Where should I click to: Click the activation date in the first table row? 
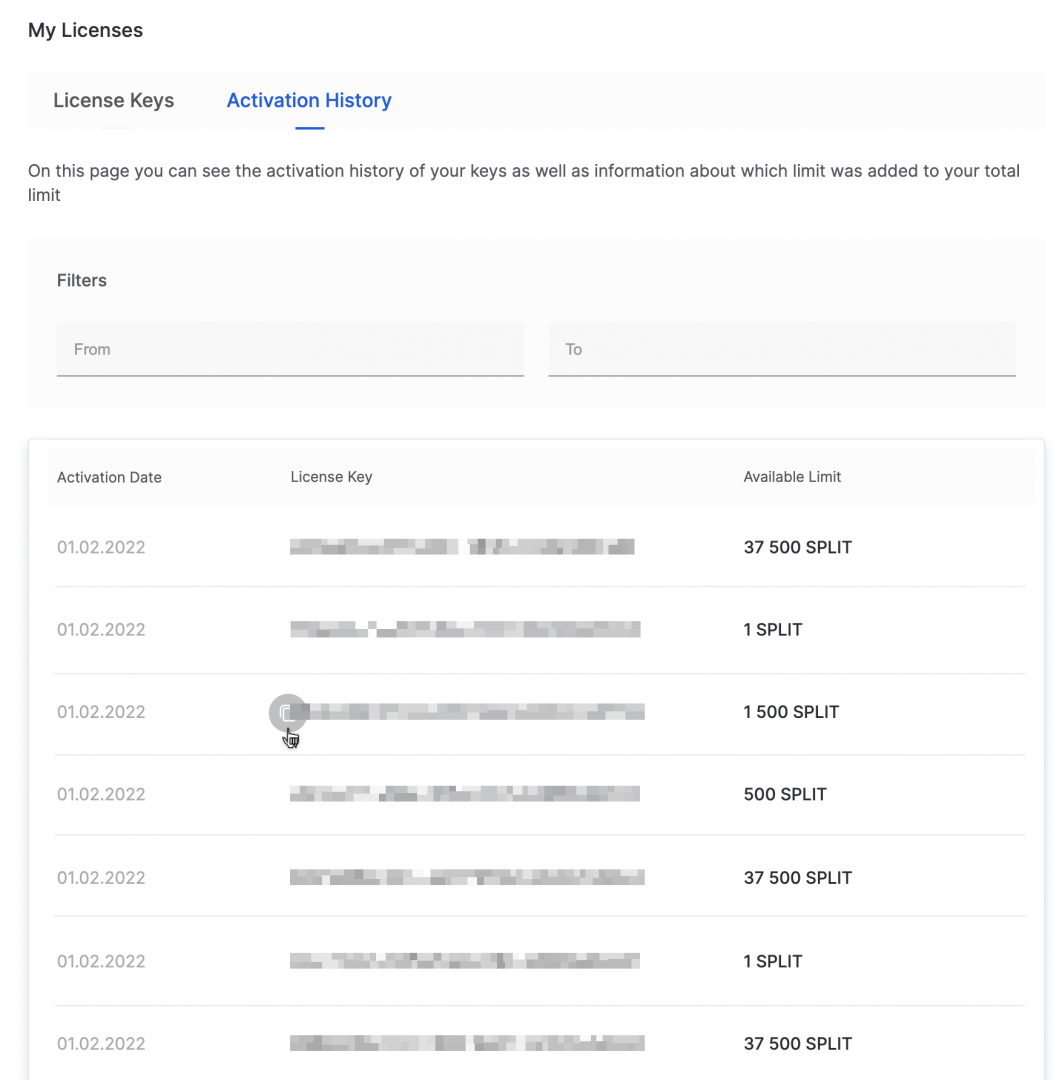click(101, 547)
